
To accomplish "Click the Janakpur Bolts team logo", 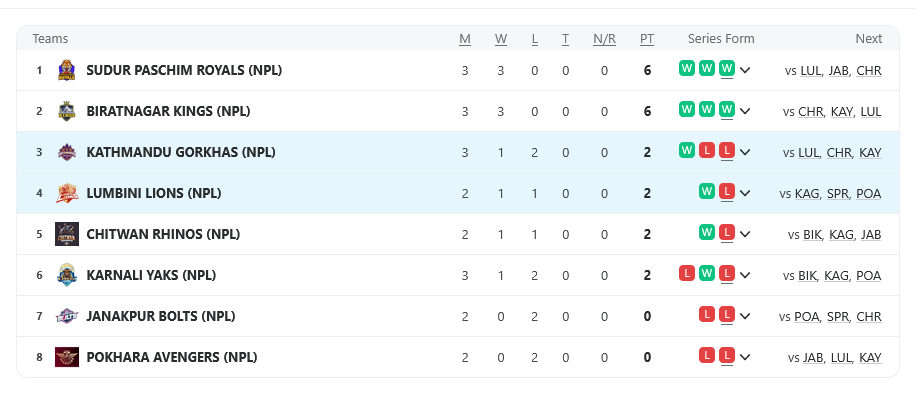I will click(67, 316).
